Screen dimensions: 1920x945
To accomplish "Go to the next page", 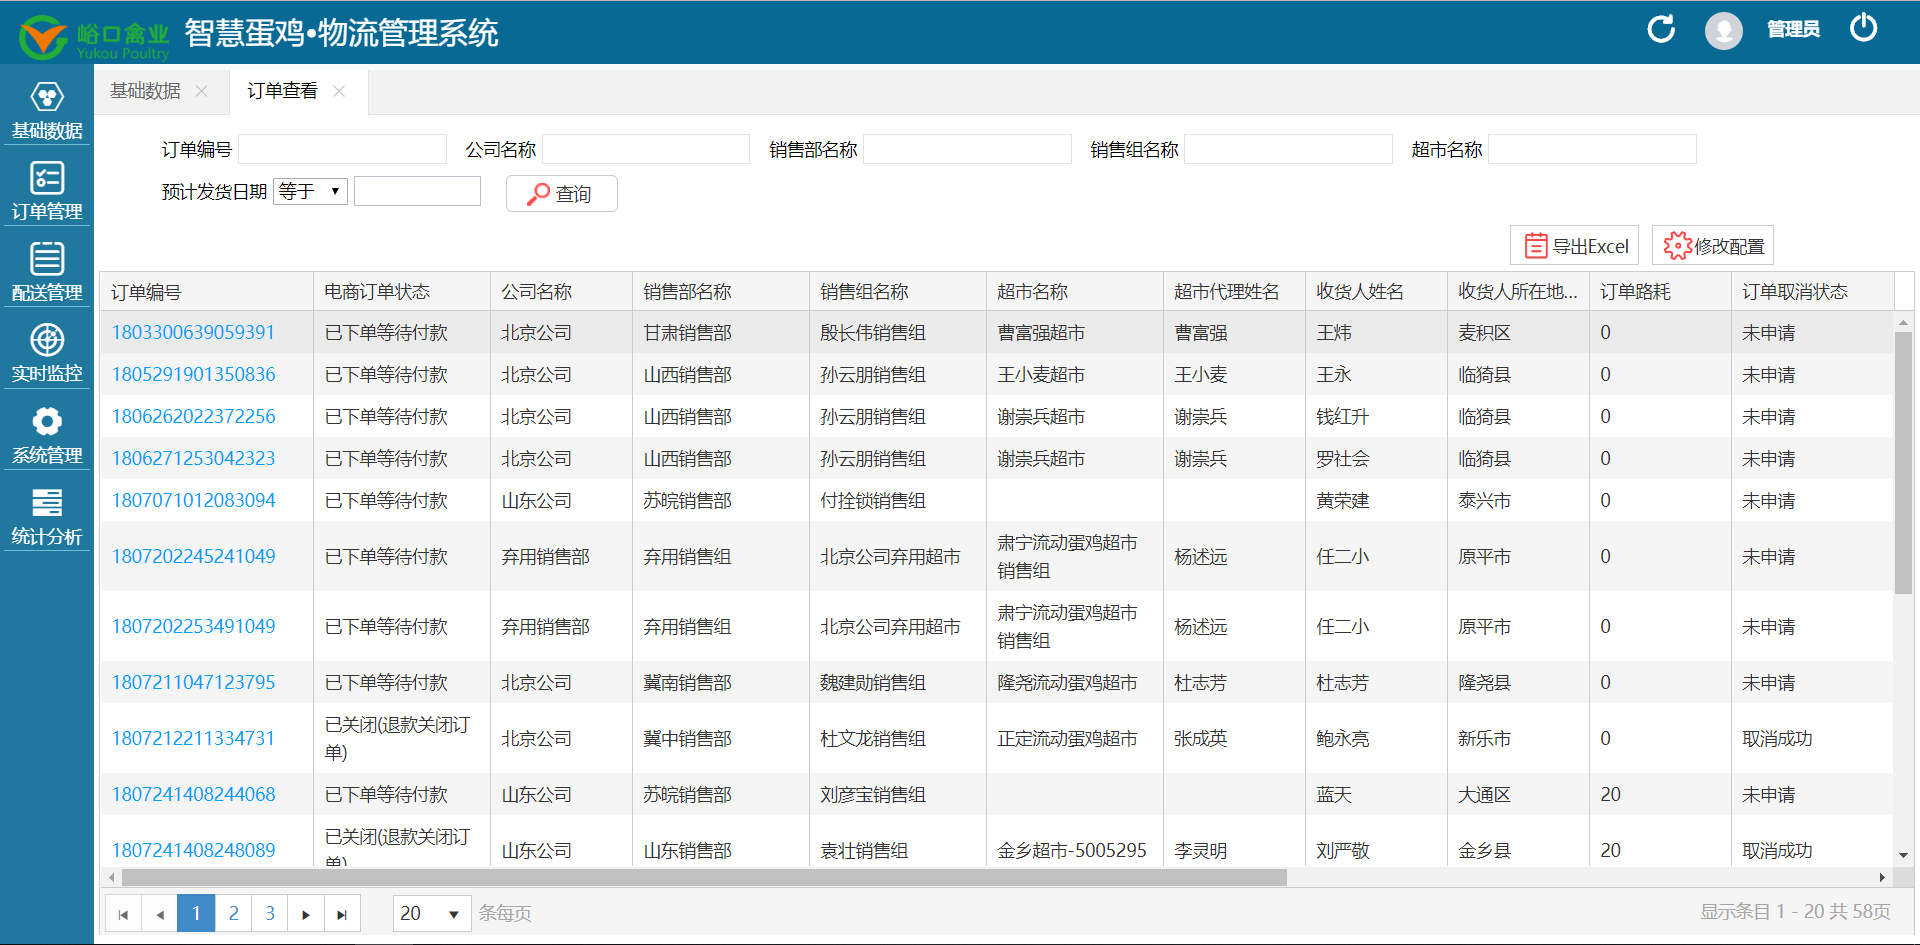I will pyautogui.click(x=306, y=914).
